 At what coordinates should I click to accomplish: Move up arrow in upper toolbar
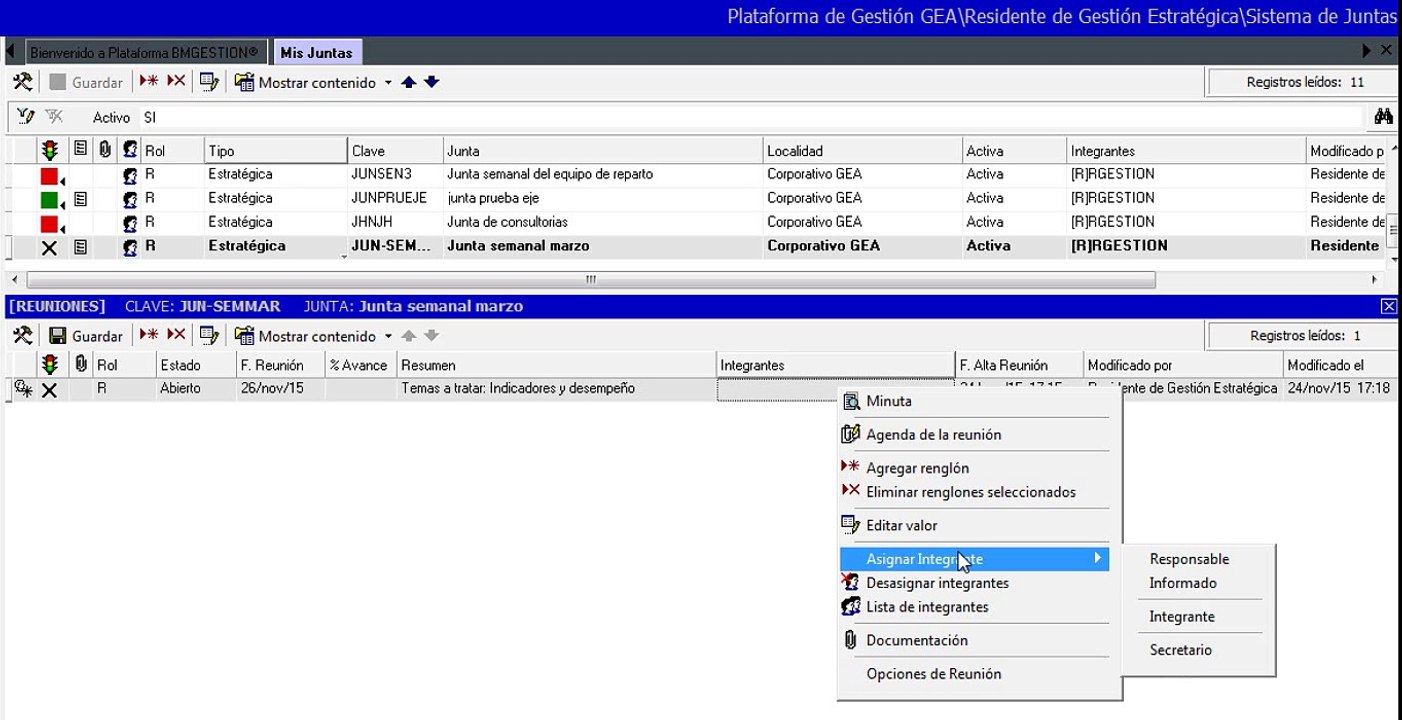[x=408, y=82]
